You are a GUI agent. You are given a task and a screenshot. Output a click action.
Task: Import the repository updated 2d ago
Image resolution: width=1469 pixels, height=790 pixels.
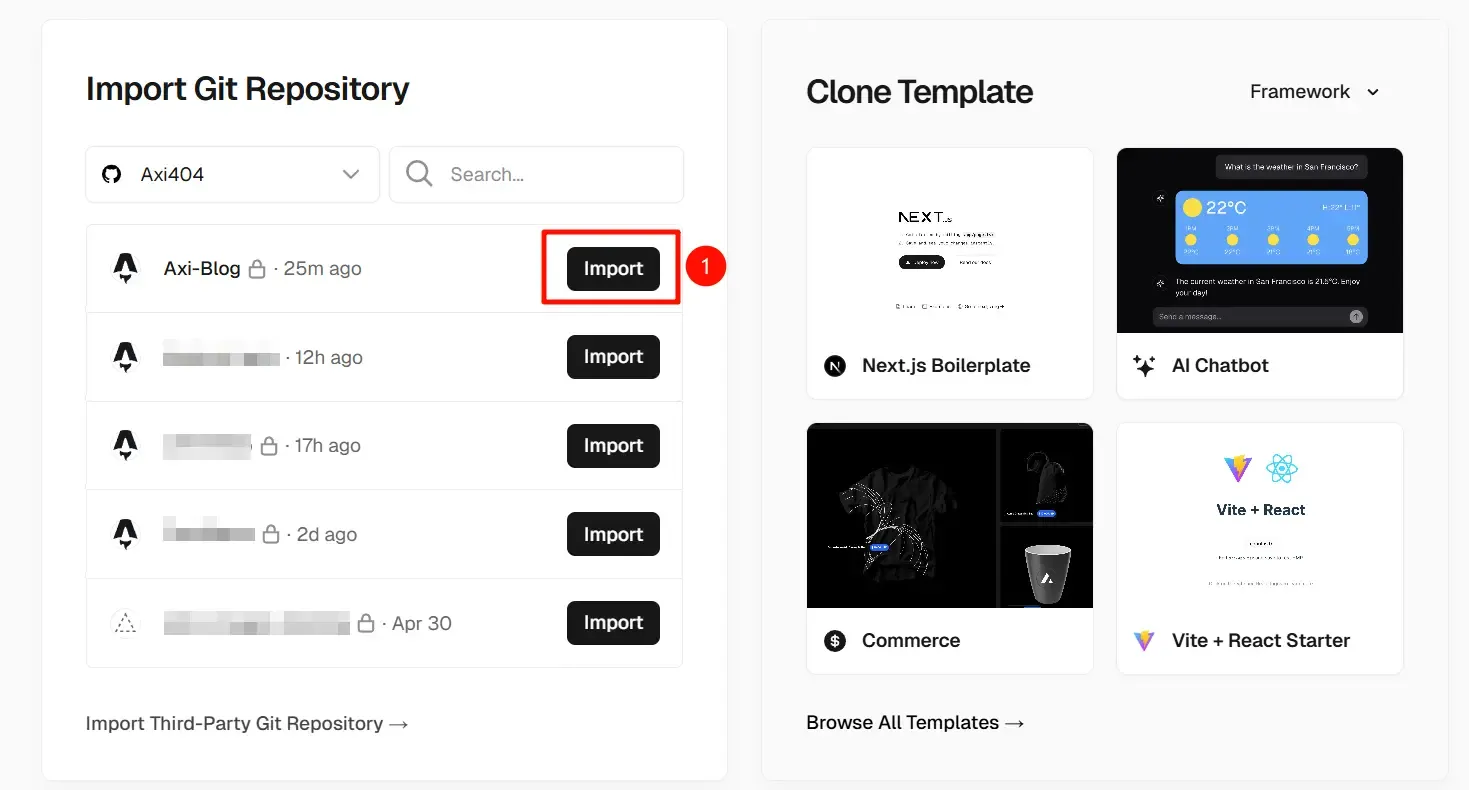pyautogui.click(x=613, y=534)
